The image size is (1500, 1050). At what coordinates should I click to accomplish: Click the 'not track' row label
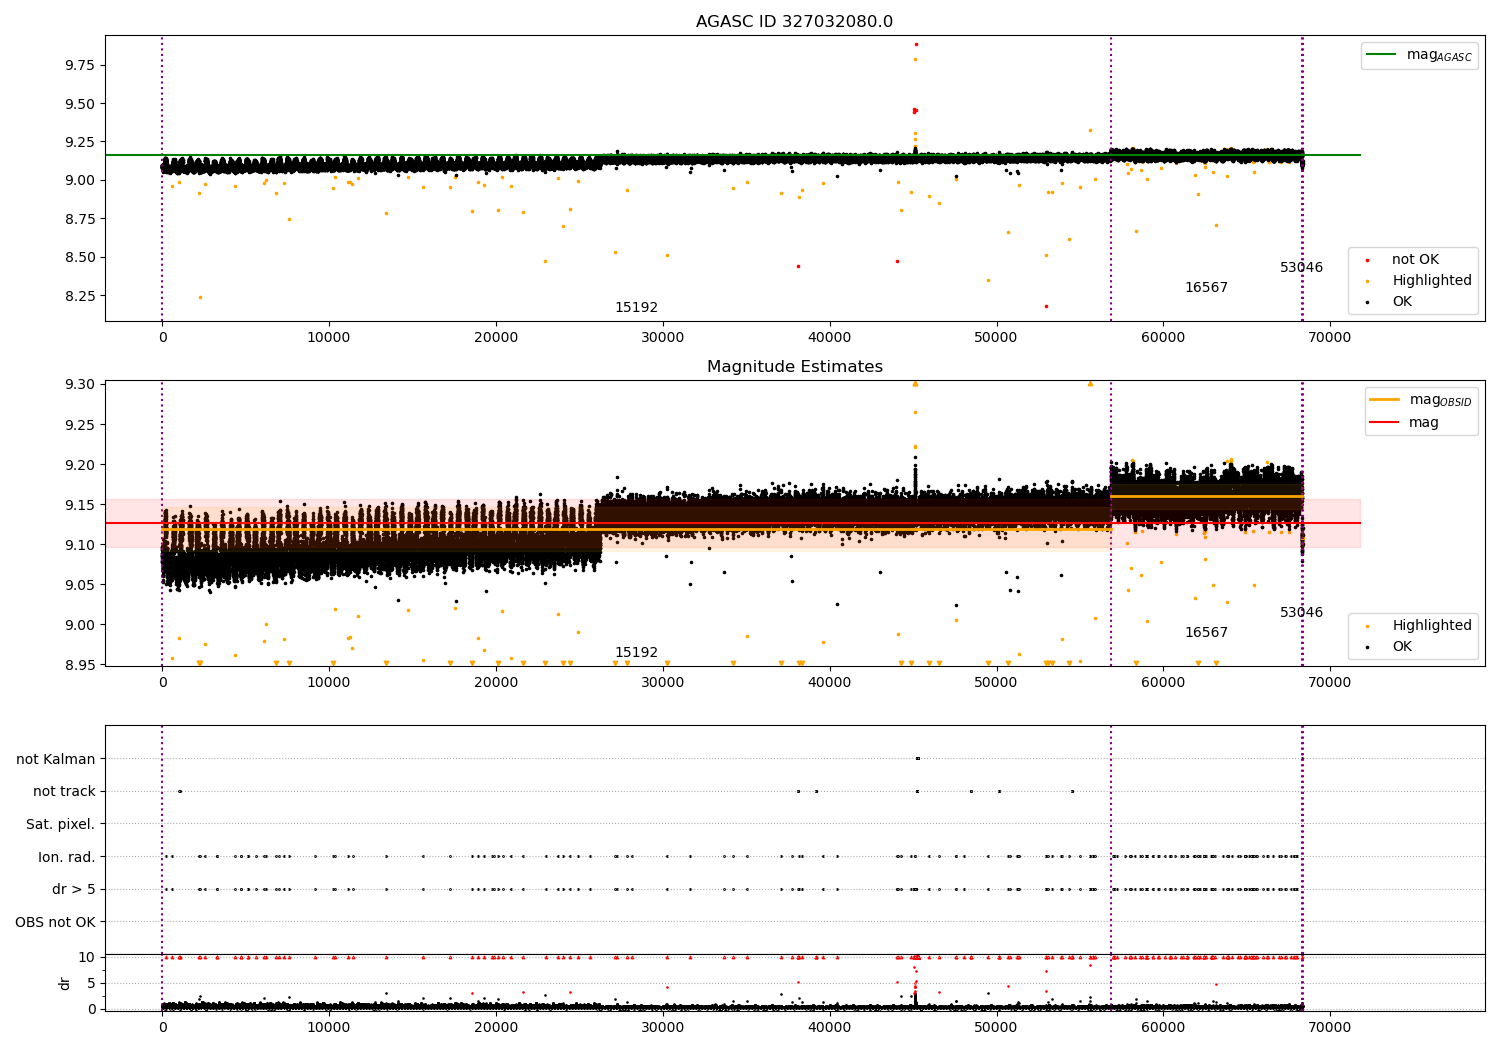point(64,792)
